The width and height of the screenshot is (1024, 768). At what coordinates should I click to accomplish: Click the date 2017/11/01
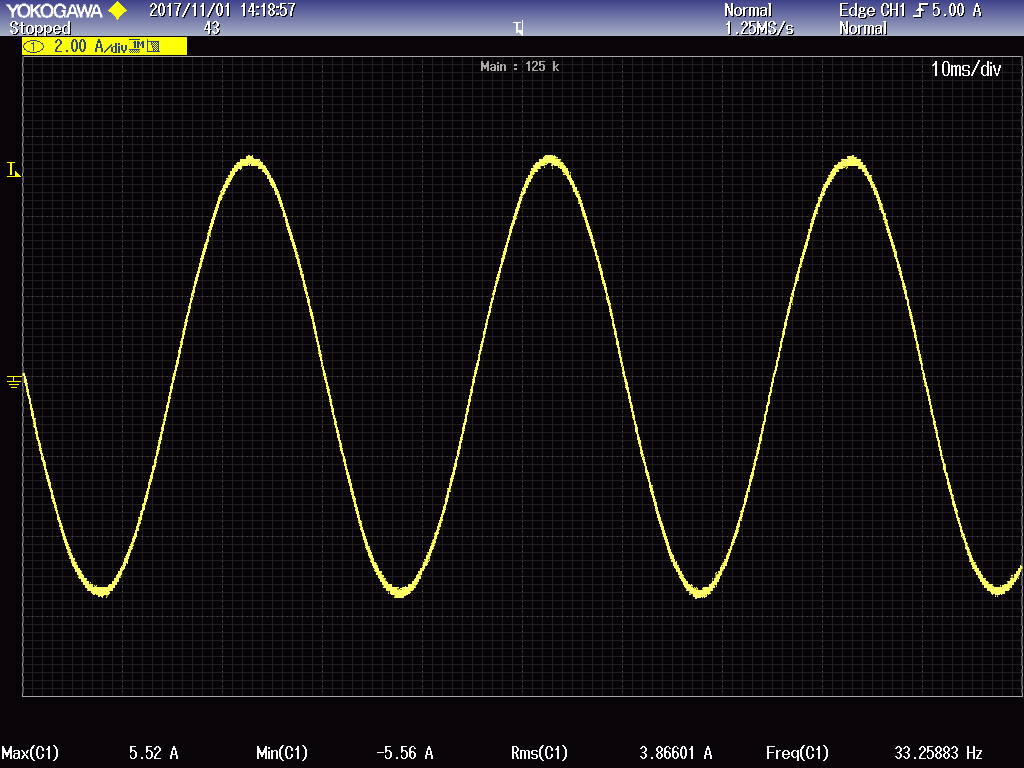click(190, 10)
